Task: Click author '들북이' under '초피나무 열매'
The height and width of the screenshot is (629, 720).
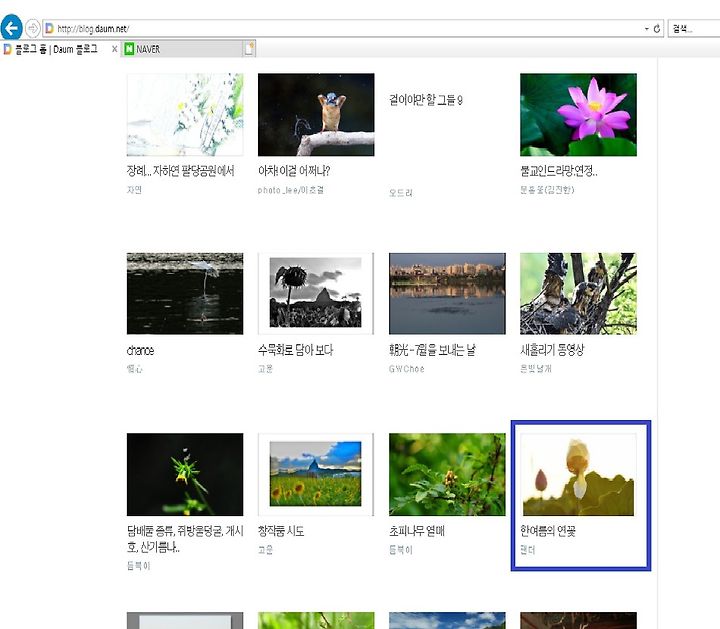Action: [401, 550]
